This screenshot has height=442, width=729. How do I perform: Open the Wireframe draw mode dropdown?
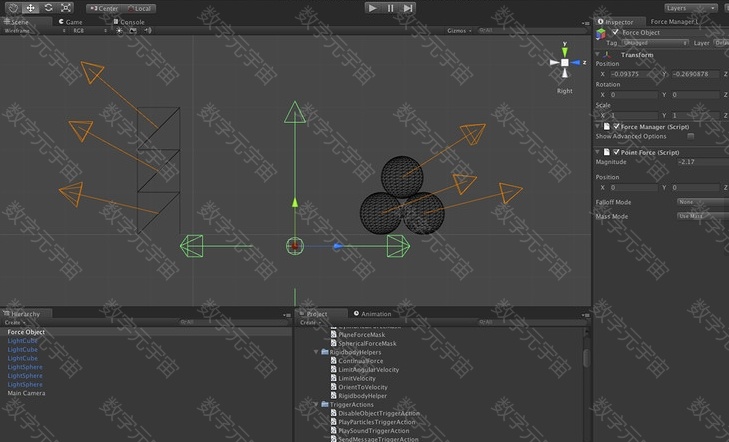(x=35, y=31)
